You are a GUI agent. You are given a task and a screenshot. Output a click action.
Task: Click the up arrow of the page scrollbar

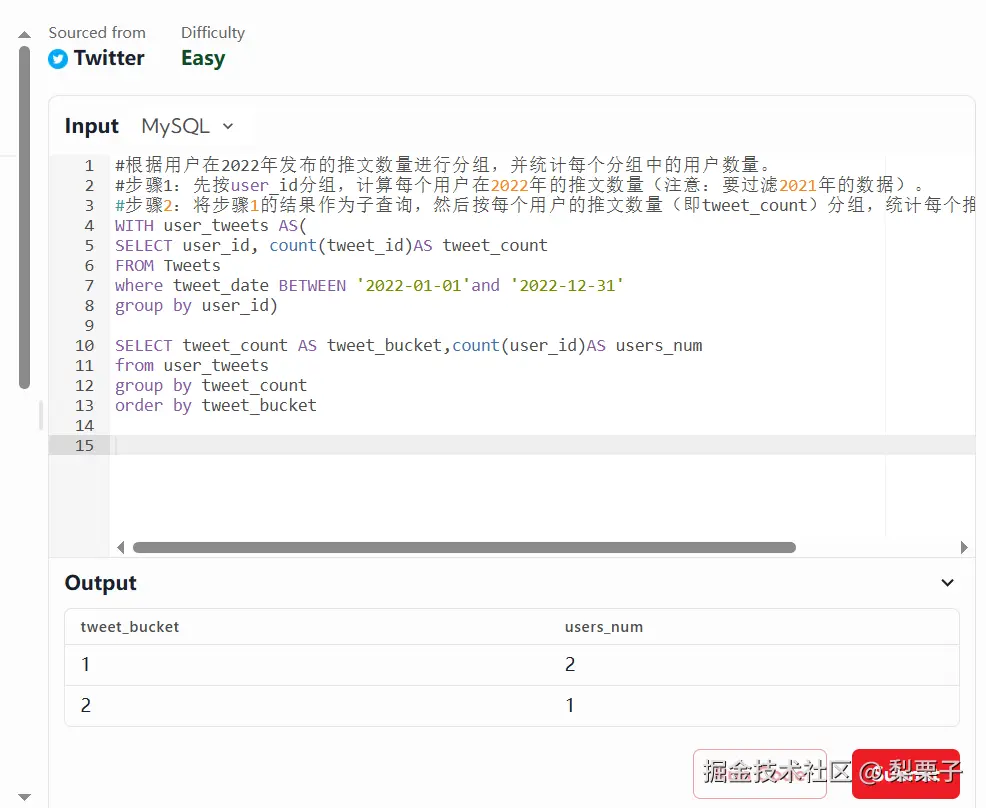[24, 35]
